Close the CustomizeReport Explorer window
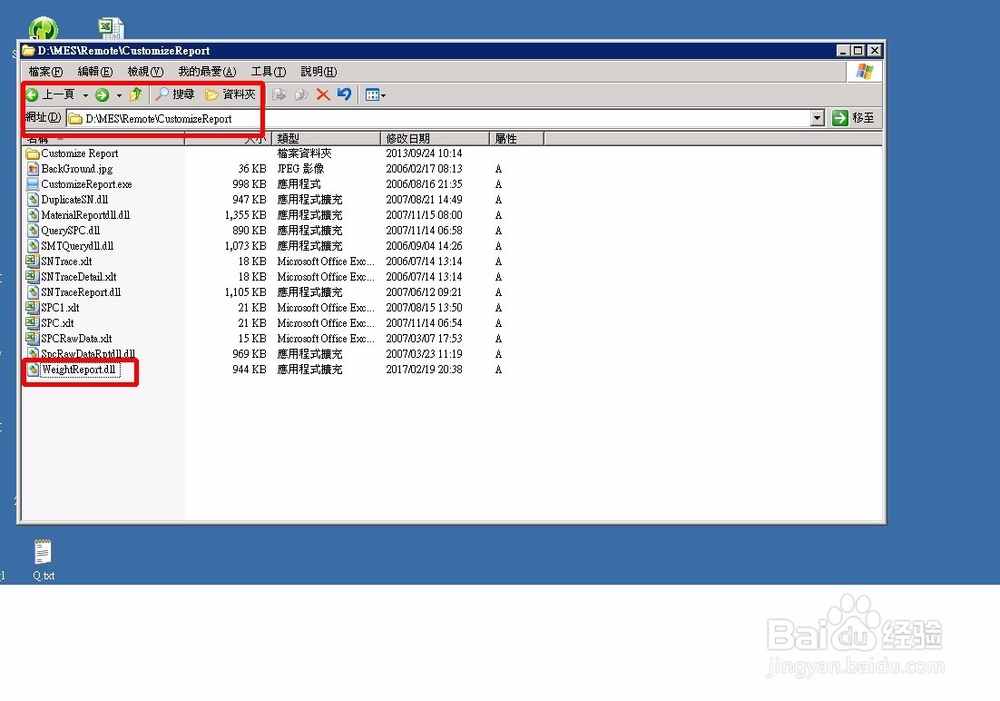 pos(874,50)
